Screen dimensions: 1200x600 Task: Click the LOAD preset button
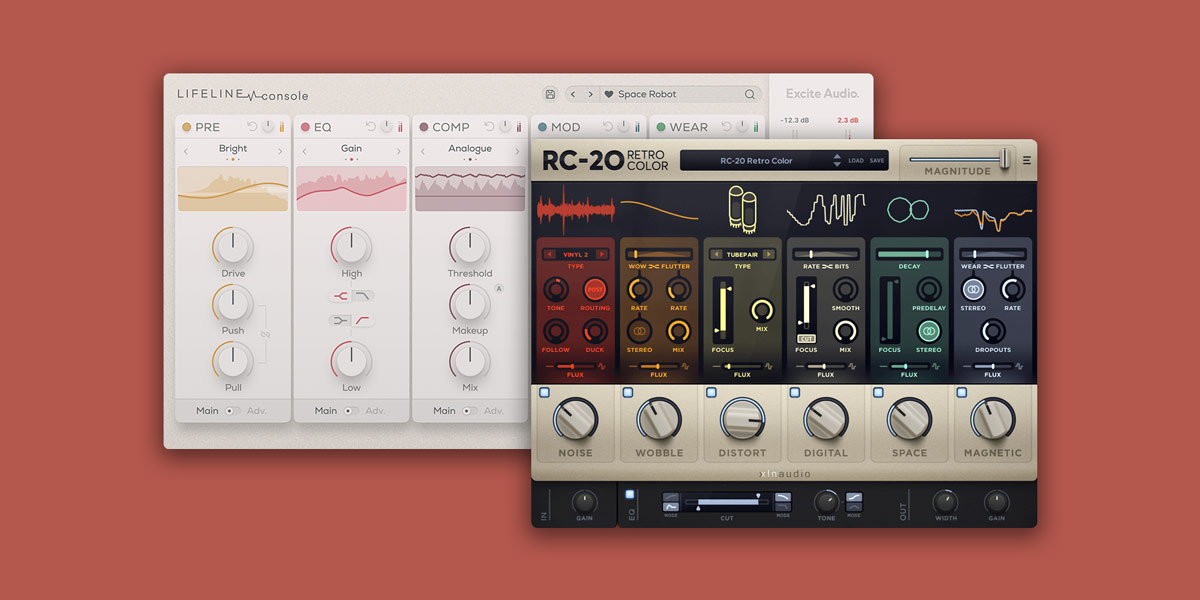tap(856, 160)
